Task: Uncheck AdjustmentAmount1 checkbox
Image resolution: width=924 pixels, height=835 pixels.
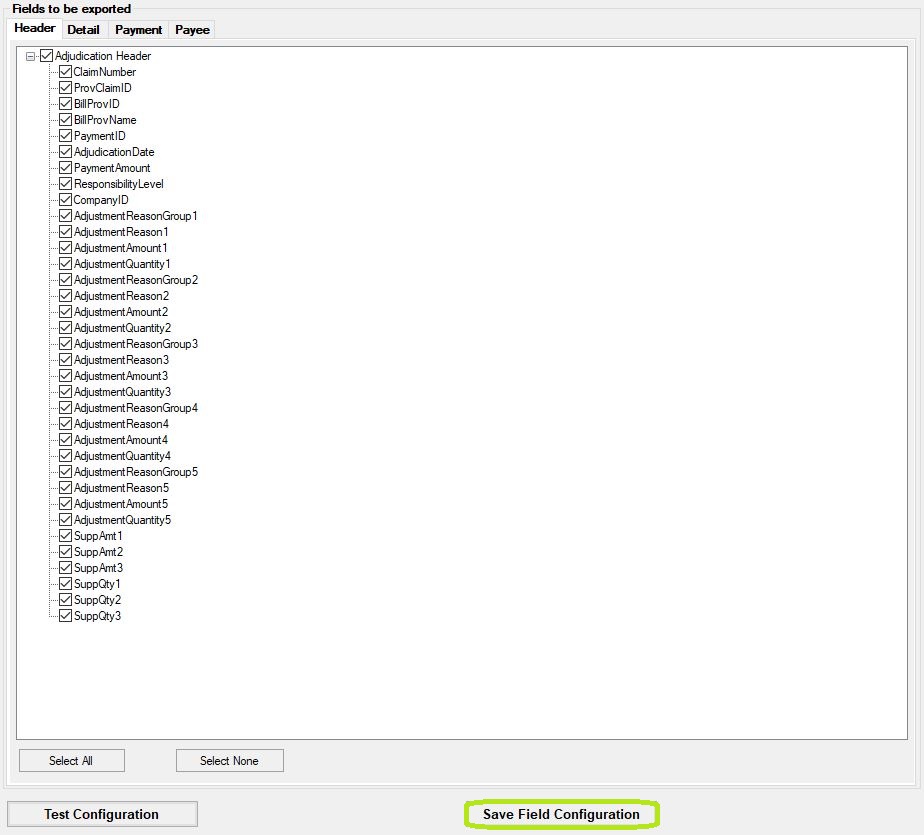Action: tap(65, 248)
